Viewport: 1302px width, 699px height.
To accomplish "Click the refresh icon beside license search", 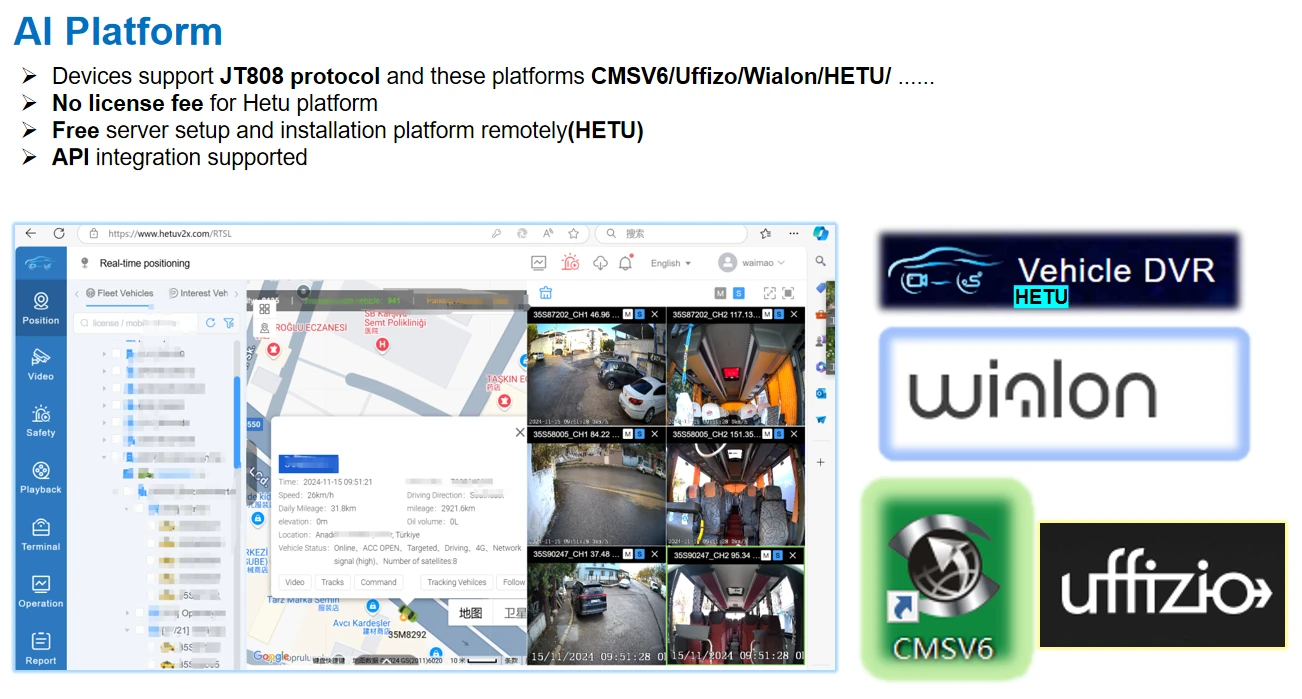I will pos(210,323).
